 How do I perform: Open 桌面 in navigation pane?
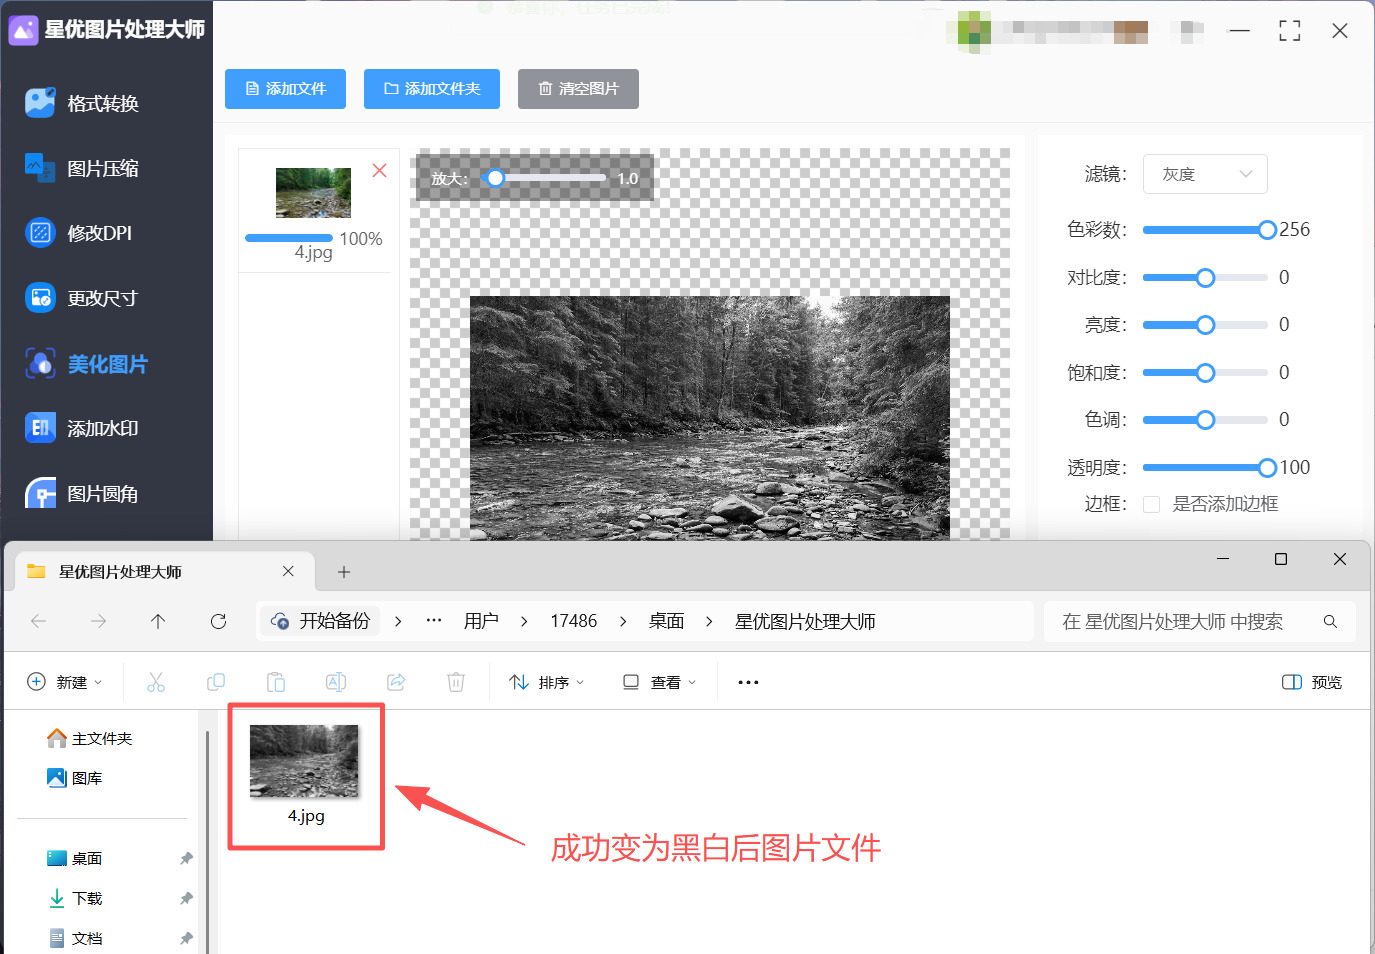[x=75, y=858]
